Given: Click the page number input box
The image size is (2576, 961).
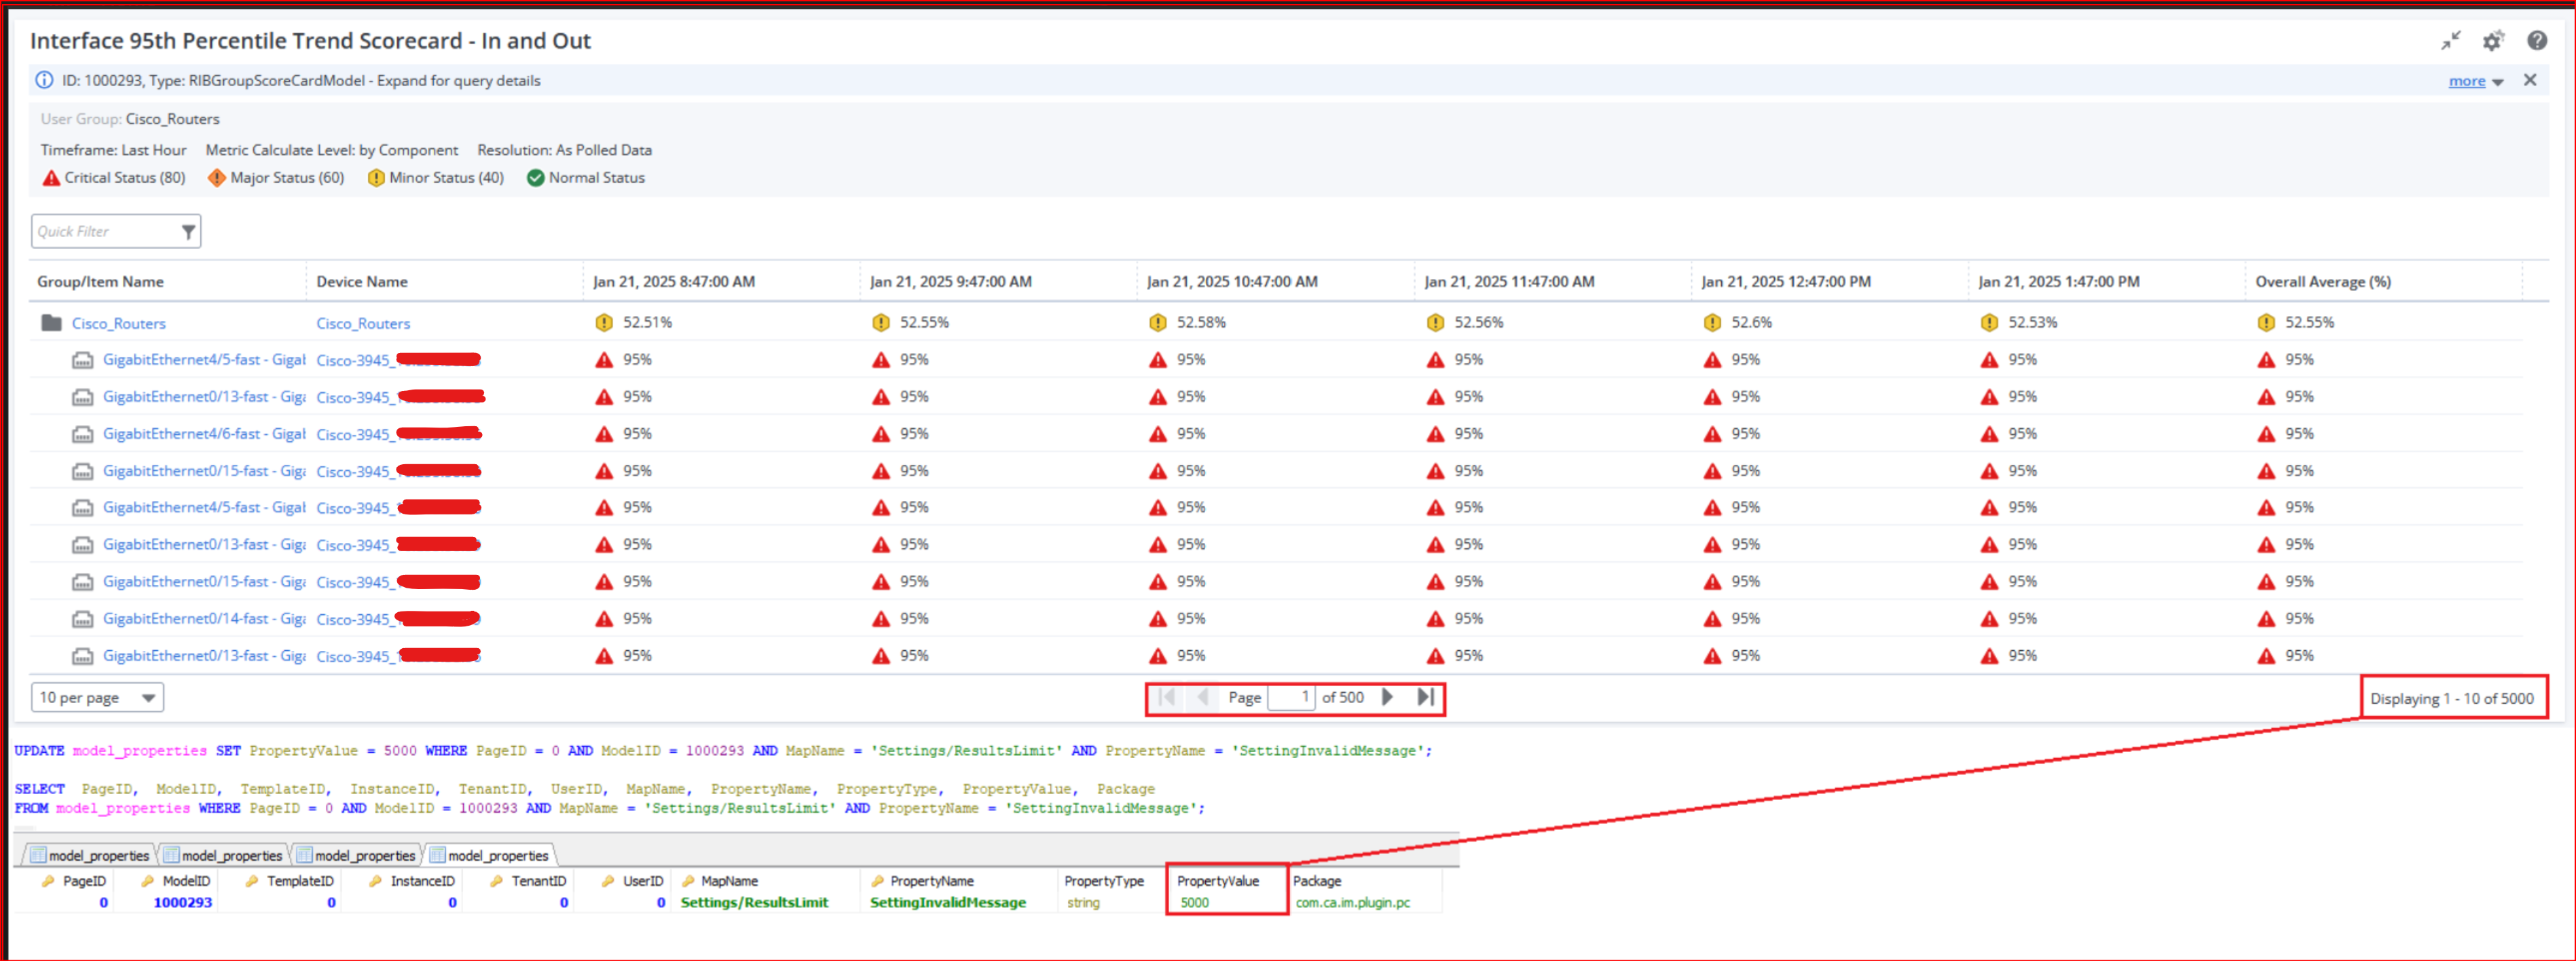Looking at the screenshot, I should click(x=1290, y=697).
